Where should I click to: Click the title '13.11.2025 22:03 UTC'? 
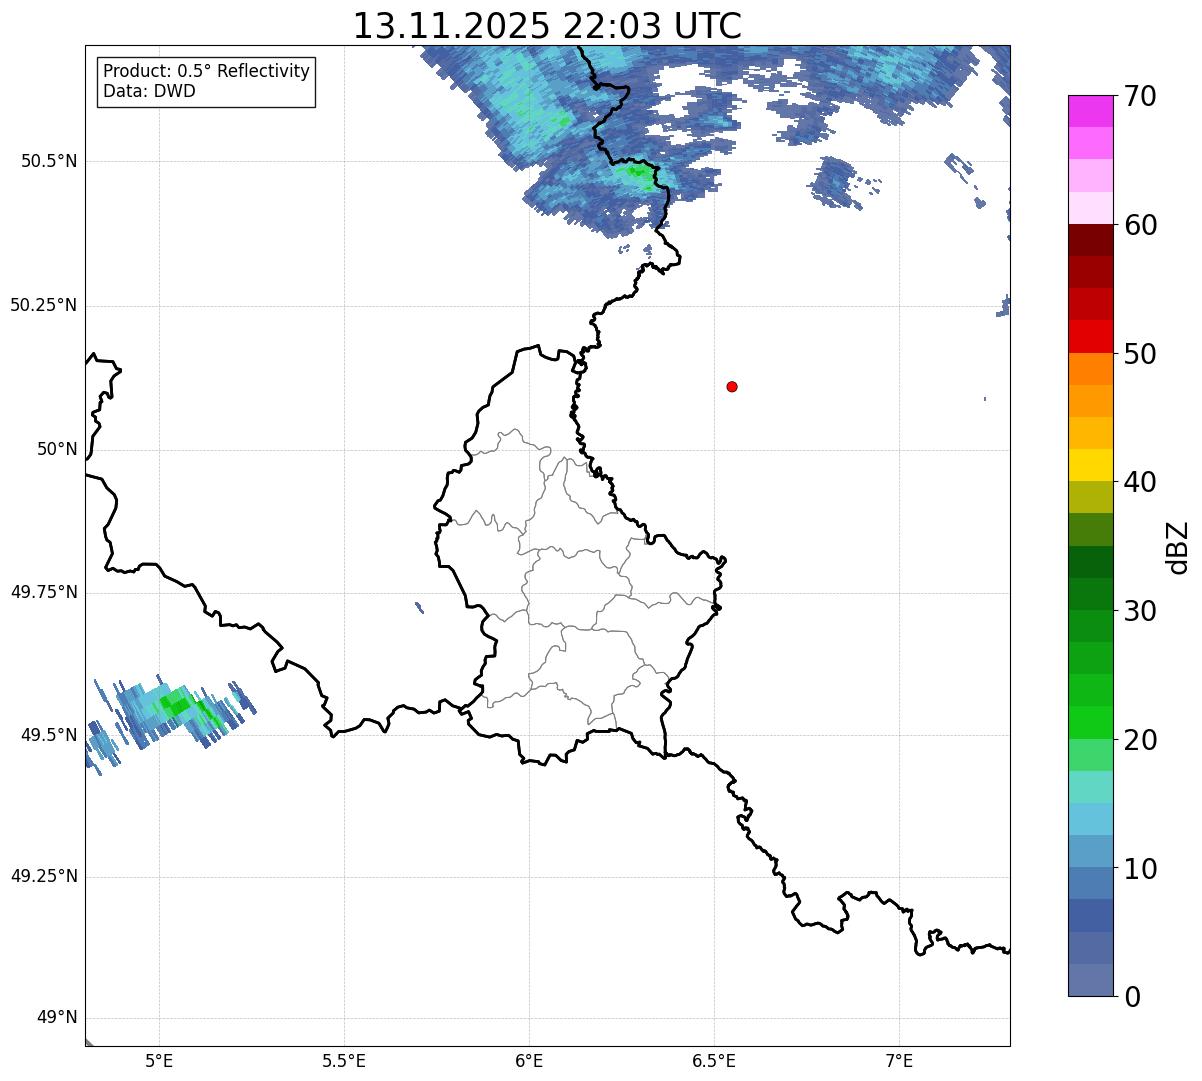tap(547, 26)
